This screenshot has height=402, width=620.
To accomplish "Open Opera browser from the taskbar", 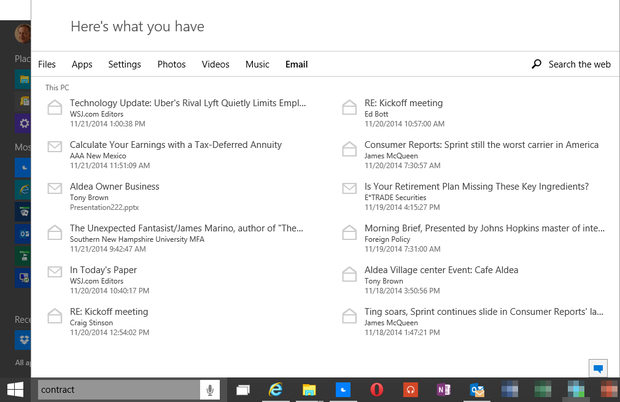I will [376, 389].
